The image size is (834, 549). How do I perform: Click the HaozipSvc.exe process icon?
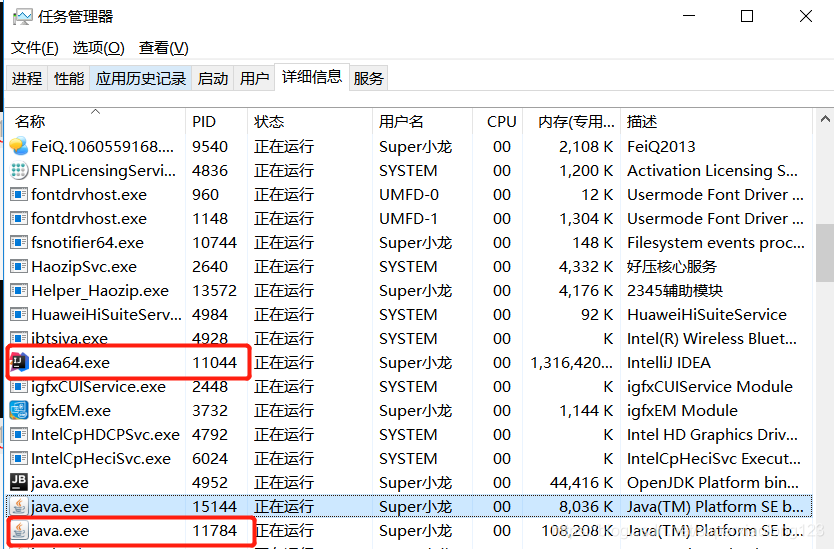[19, 266]
